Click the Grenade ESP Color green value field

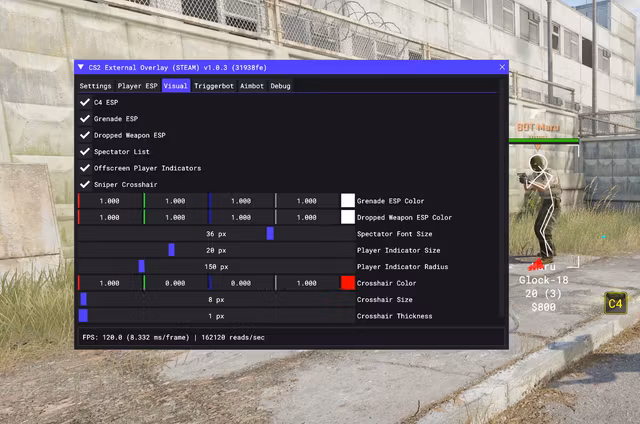point(175,201)
